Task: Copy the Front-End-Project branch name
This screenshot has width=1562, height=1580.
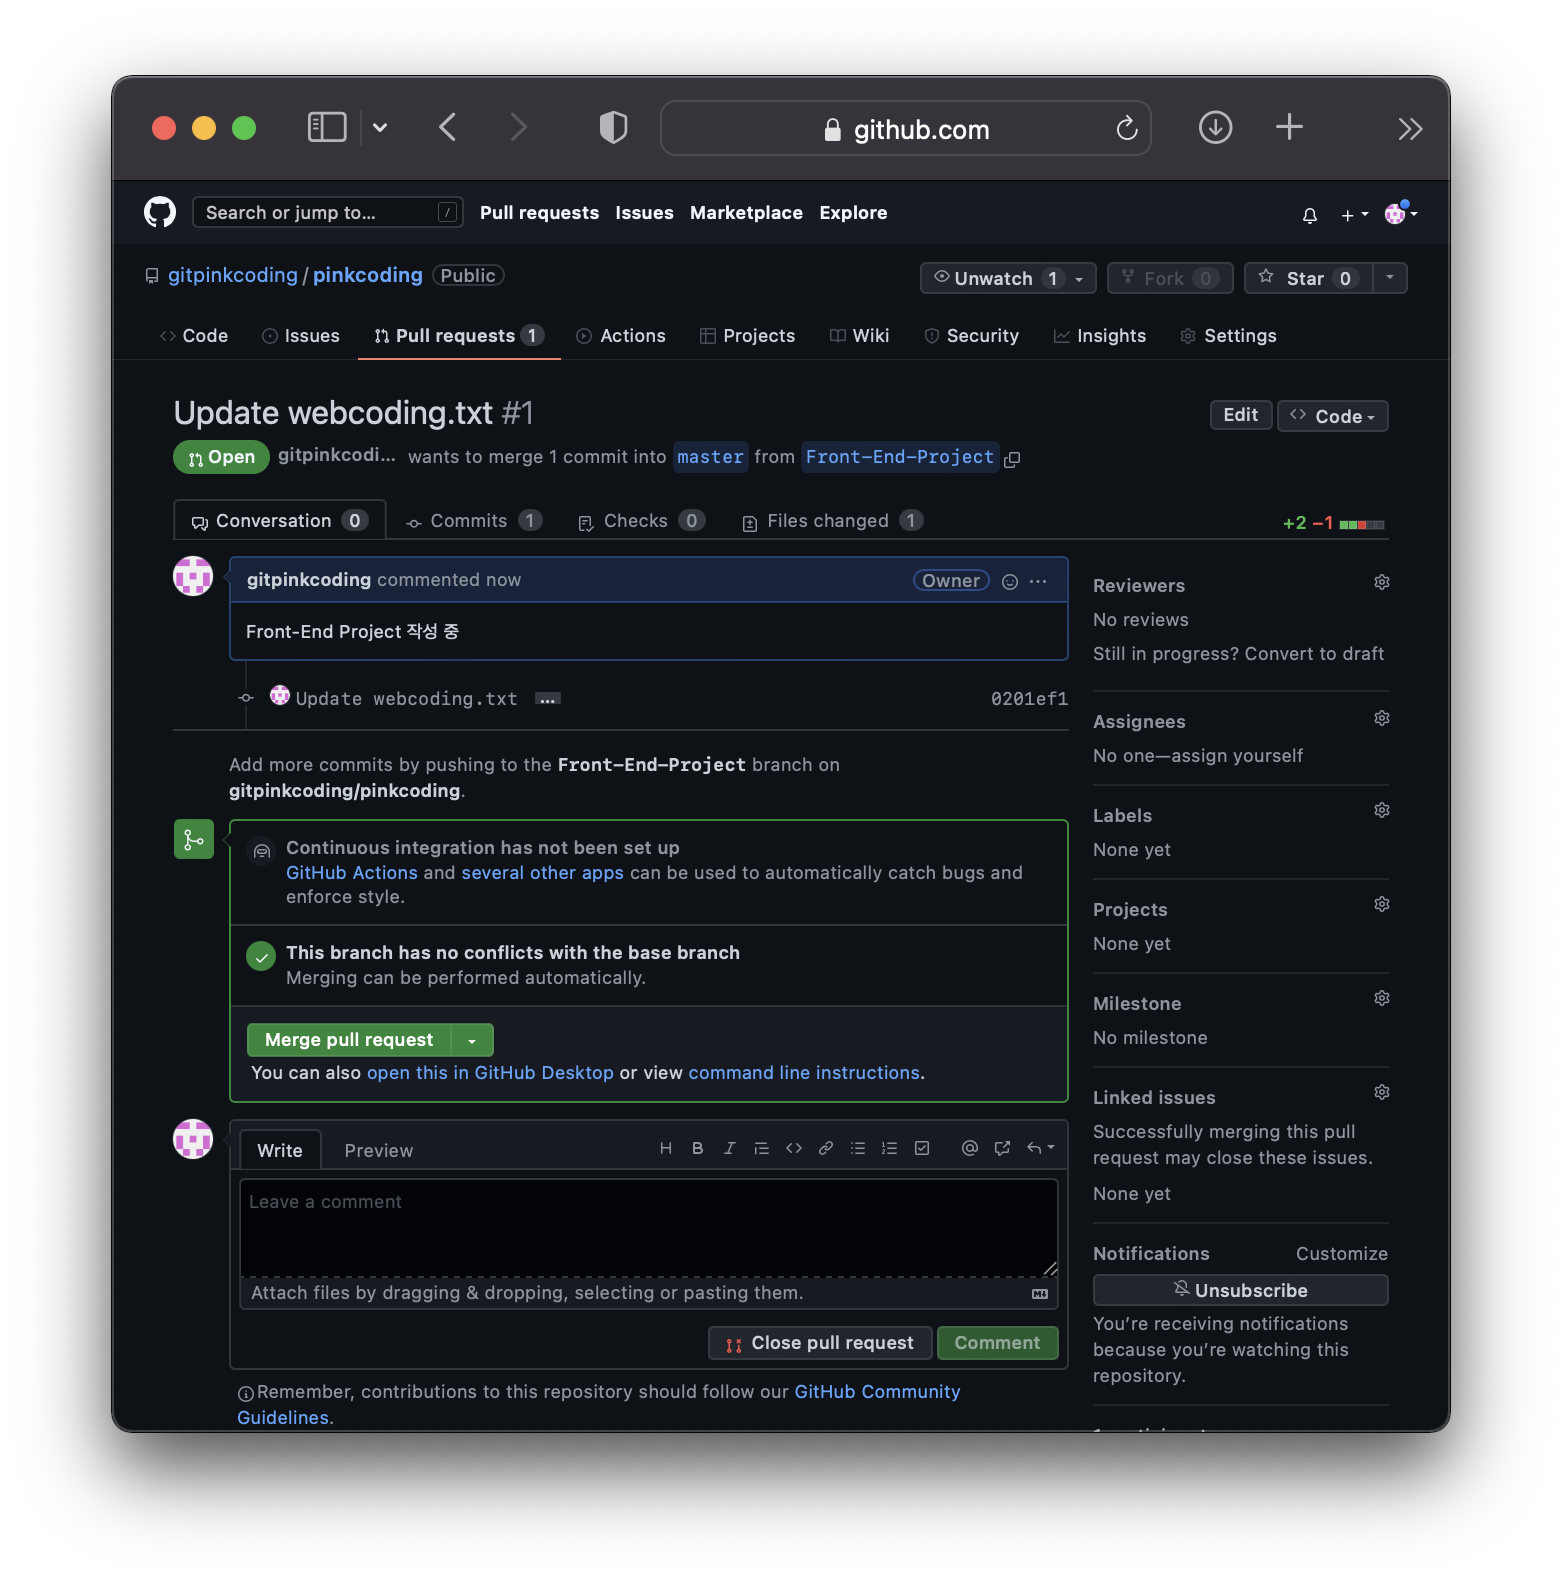Action: pyautogui.click(x=1012, y=459)
